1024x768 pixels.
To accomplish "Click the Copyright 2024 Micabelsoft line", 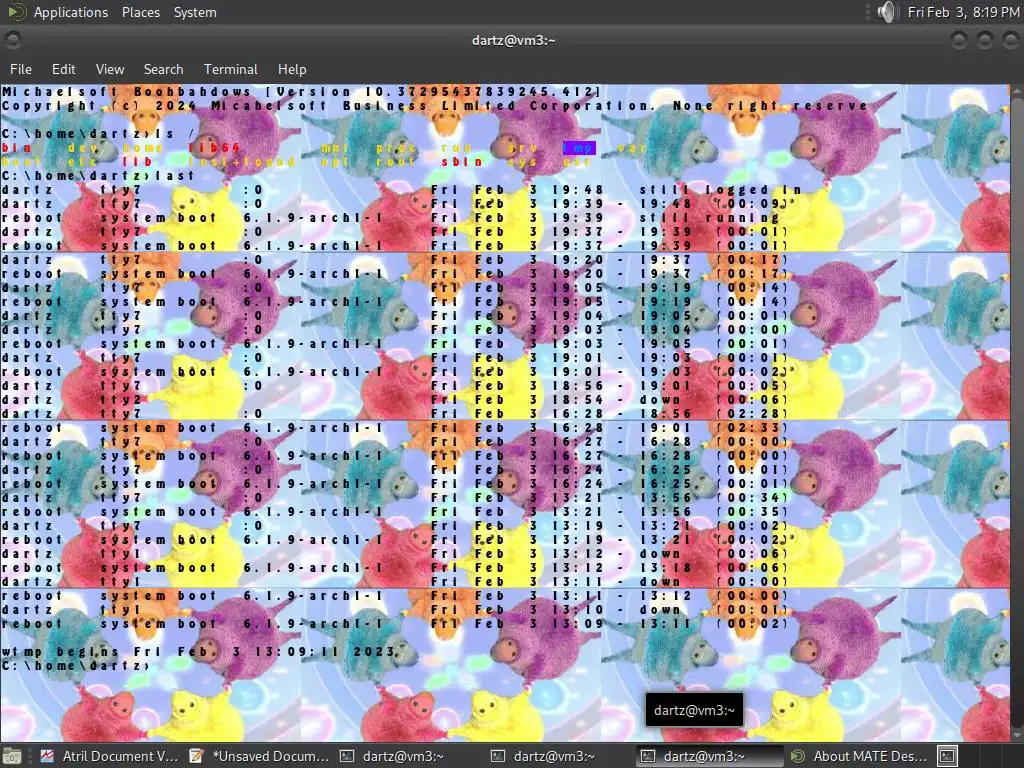I will 435,105.
